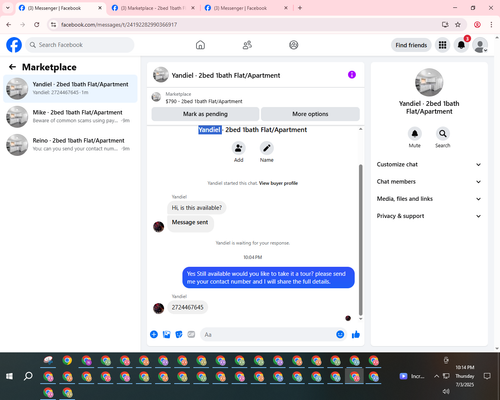500x400 pixels.
Task: Go to the Home feed icon
Action: [200, 45]
